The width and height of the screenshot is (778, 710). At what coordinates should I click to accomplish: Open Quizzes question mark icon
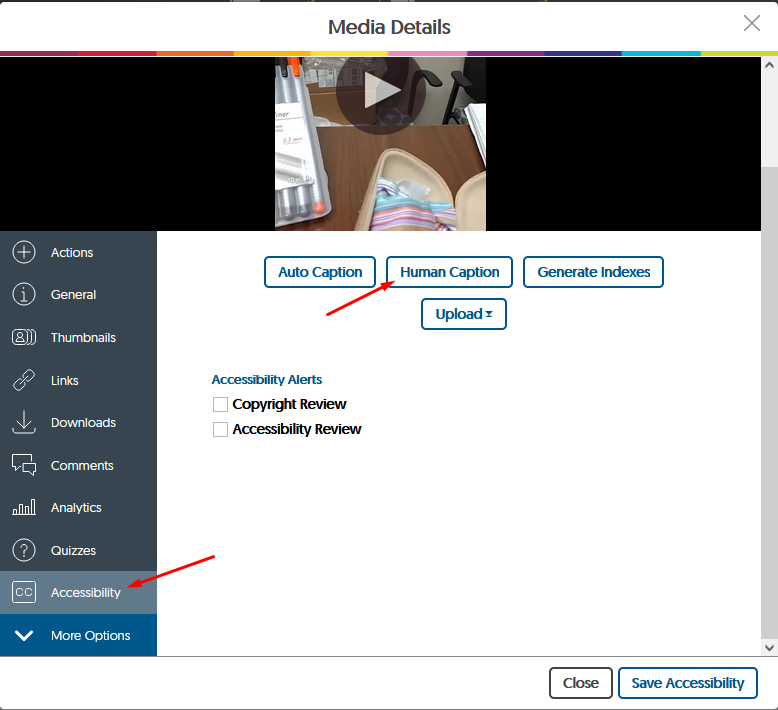tap(24, 550)
